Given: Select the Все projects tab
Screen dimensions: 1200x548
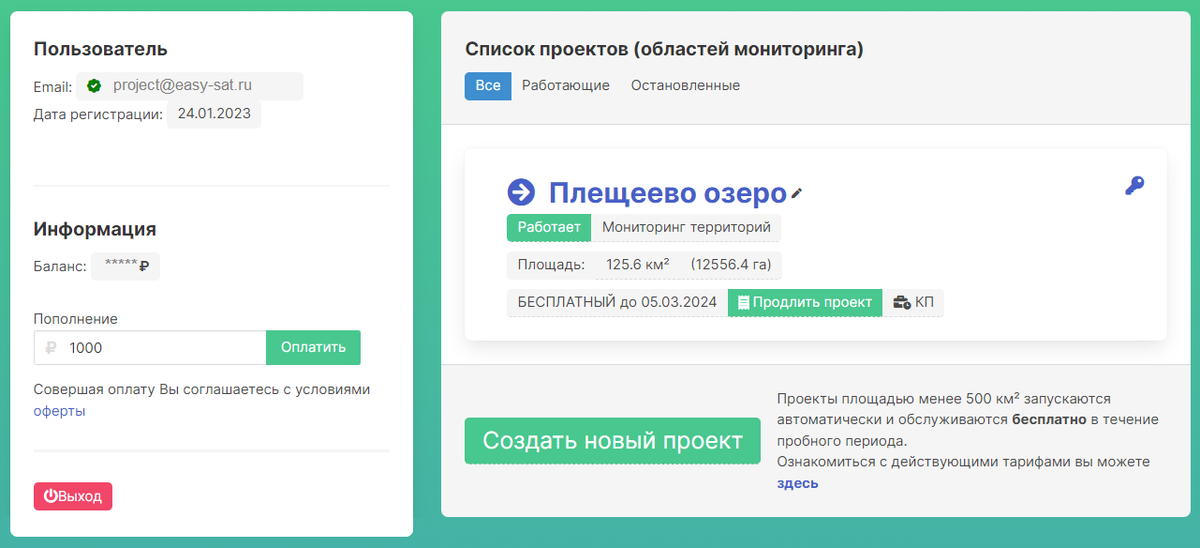Looking at the screenshot, I should (488, 86).
